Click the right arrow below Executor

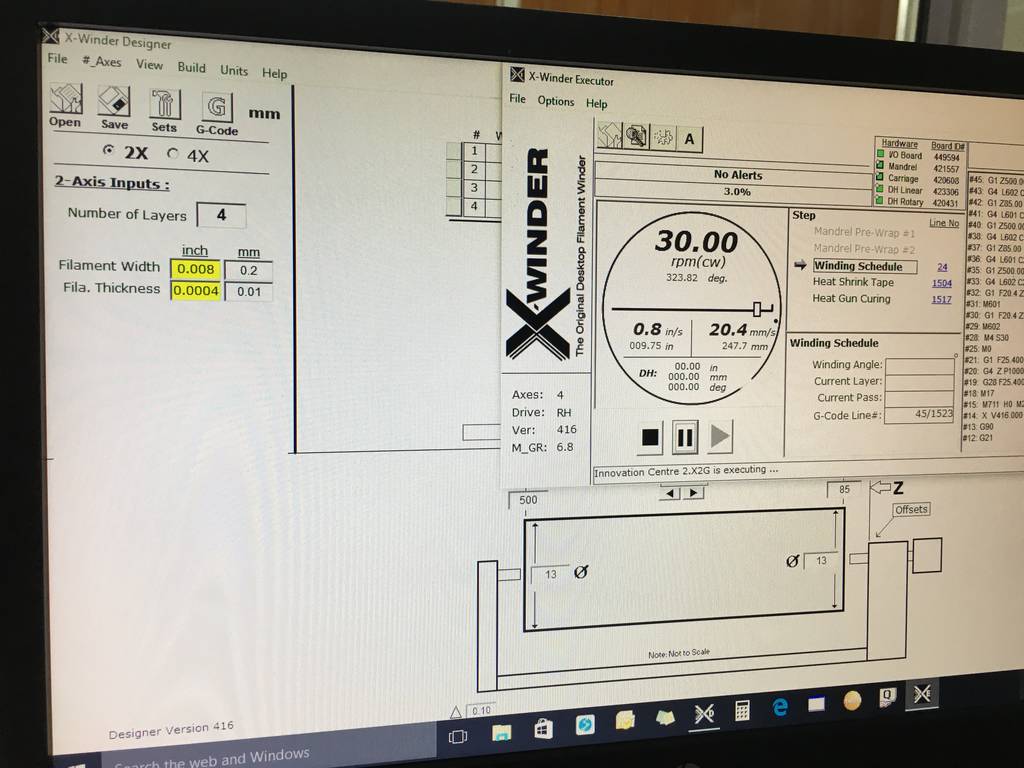click(693, 492)
